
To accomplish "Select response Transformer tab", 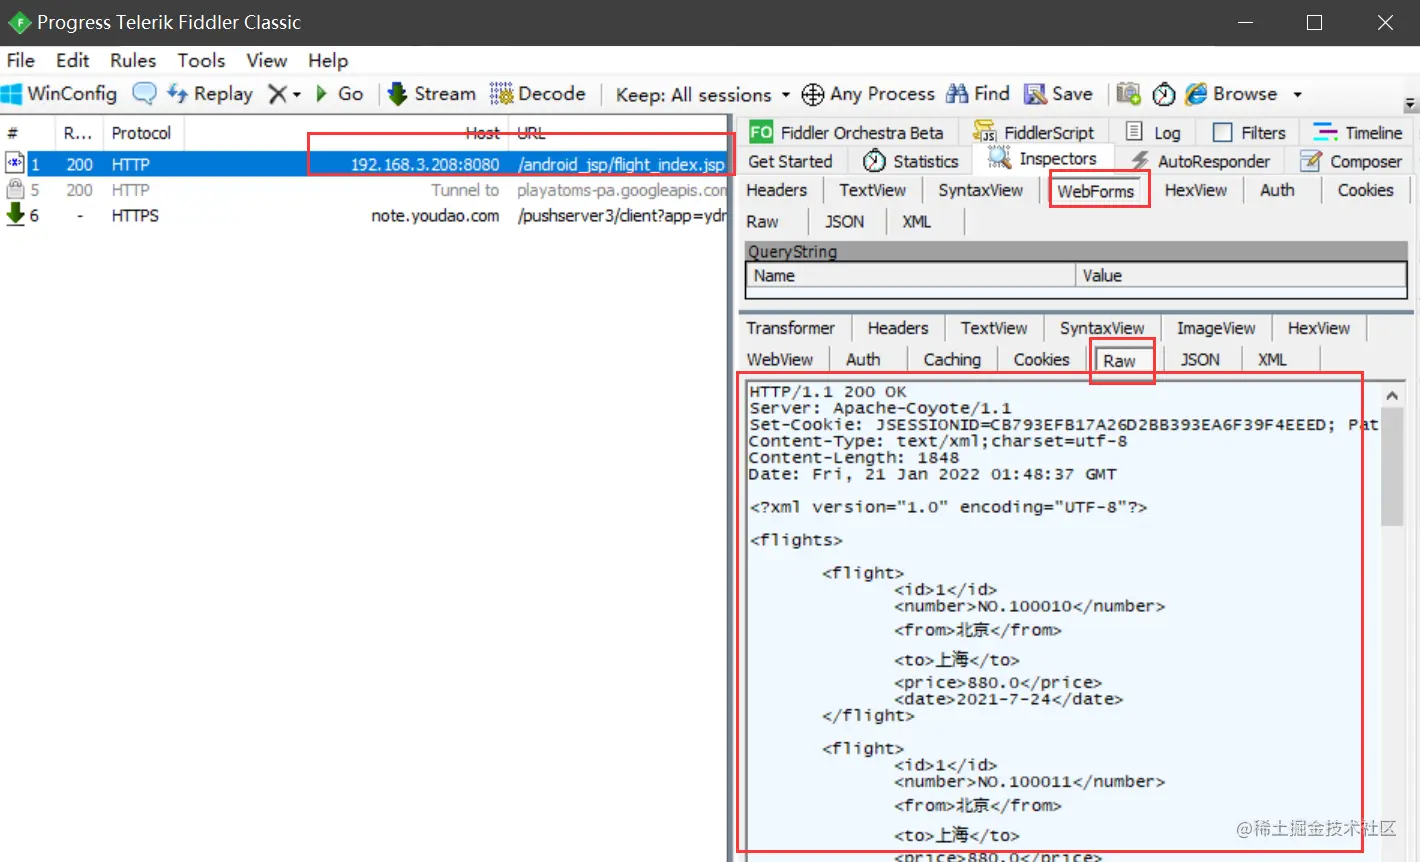I will pos(790,328).
